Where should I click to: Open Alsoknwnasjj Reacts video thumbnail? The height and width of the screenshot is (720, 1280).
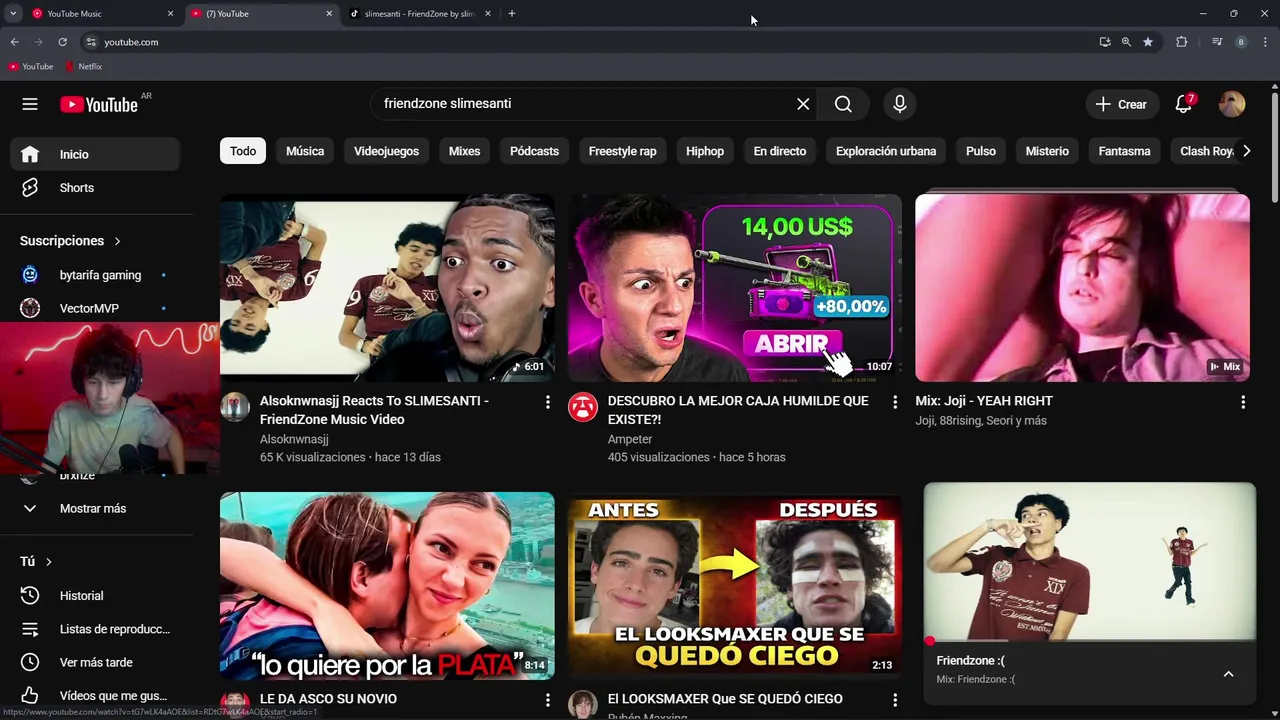coord(387,288)
